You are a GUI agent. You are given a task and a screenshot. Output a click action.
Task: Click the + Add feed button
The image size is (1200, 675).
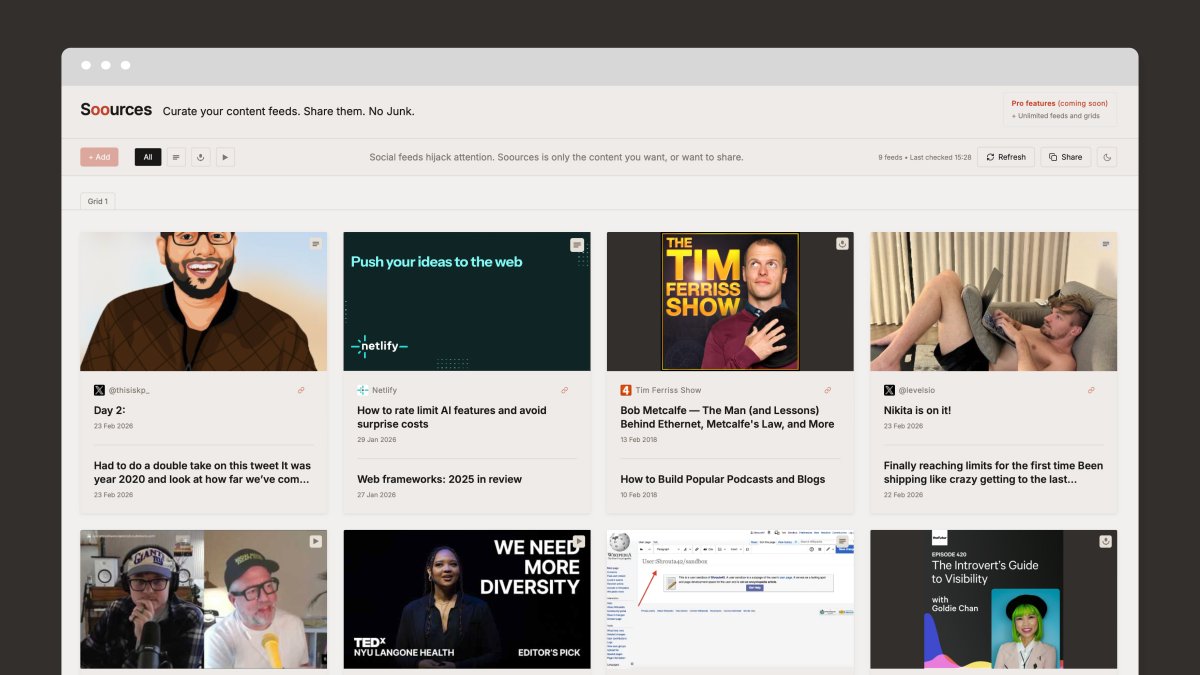(99, 157)
